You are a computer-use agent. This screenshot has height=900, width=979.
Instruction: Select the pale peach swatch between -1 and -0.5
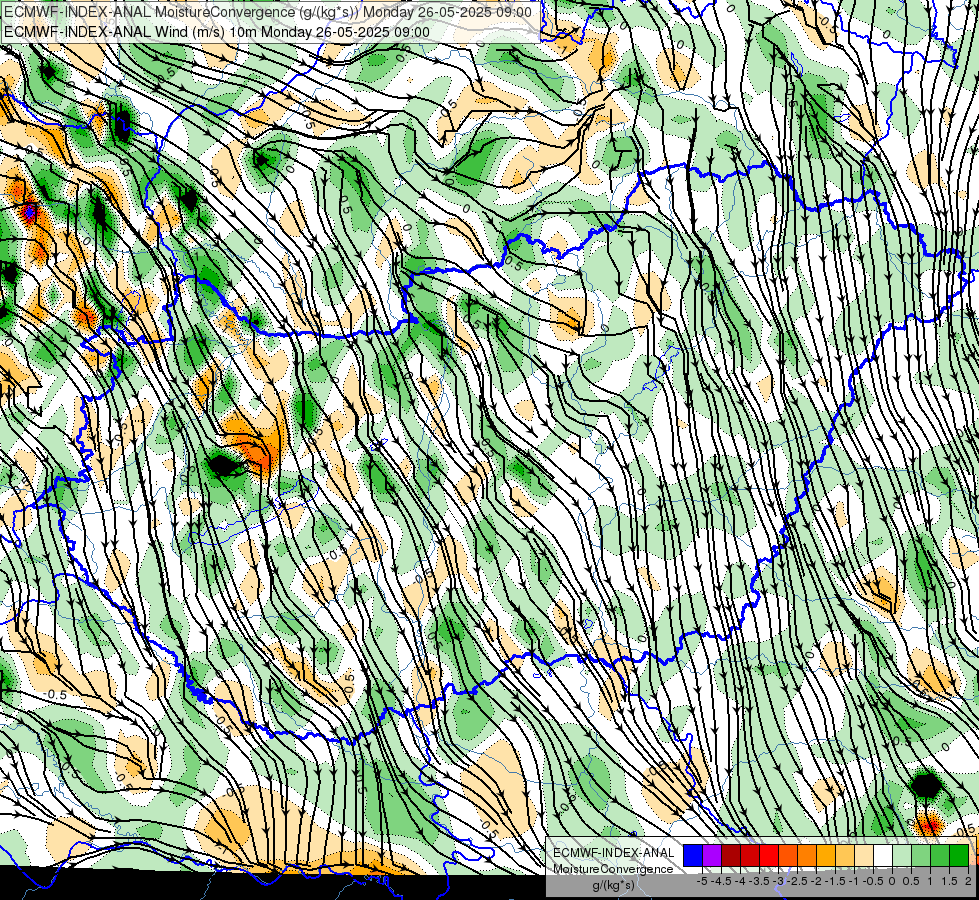(x=864, y=855)
